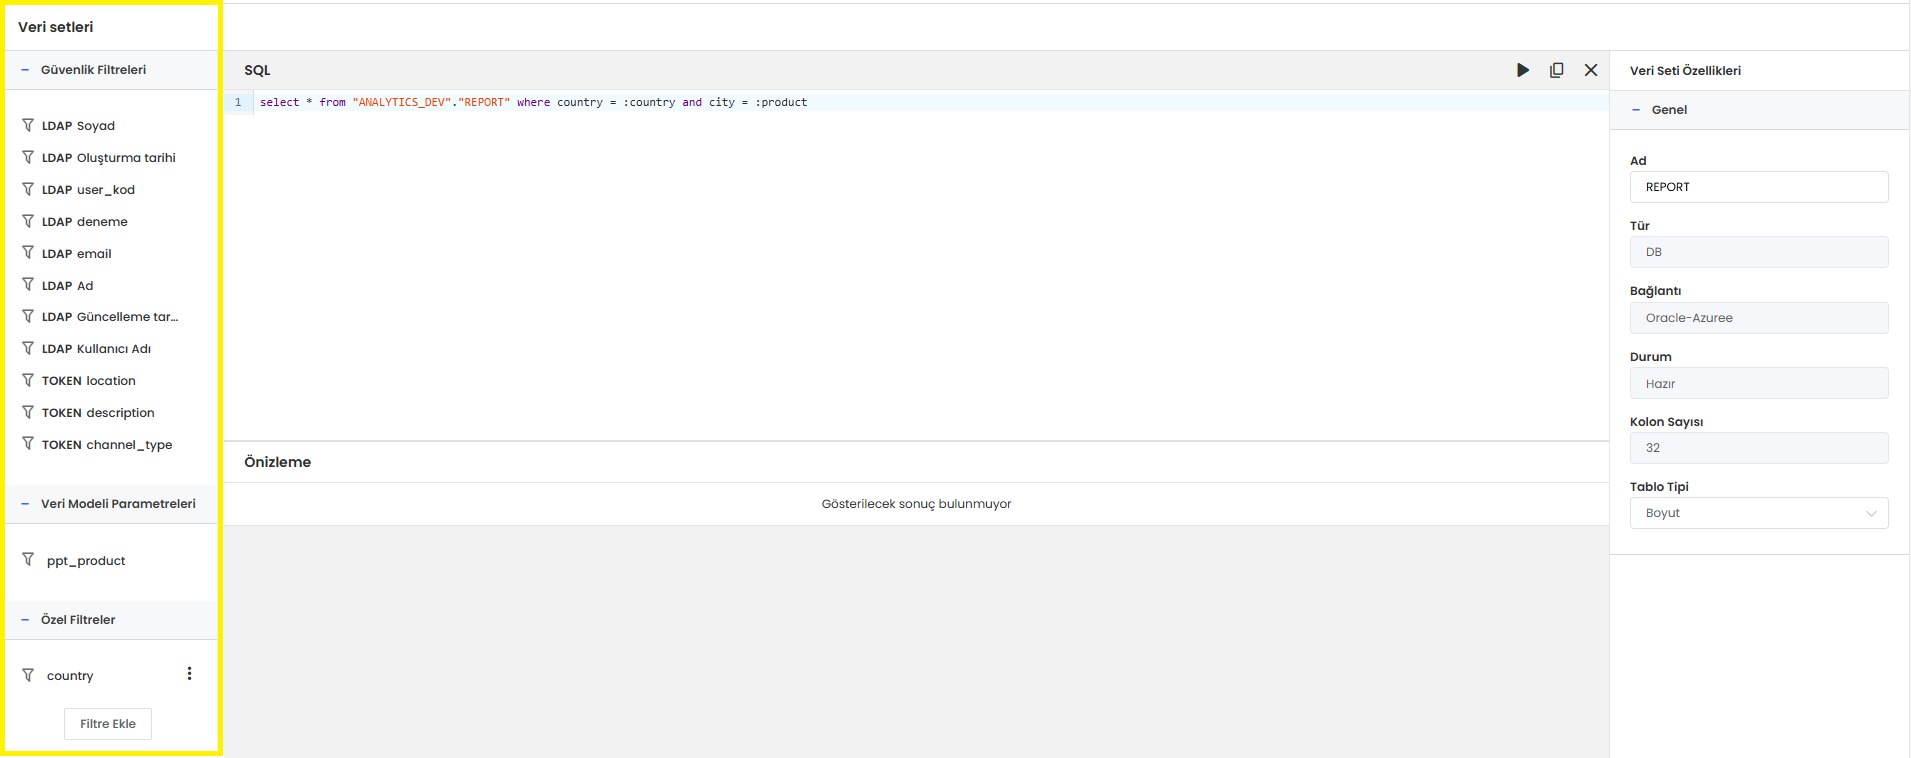Click the filter icon beside ppt_product
The height and width of the screenshot is (758, 1911).
(28, 560)
